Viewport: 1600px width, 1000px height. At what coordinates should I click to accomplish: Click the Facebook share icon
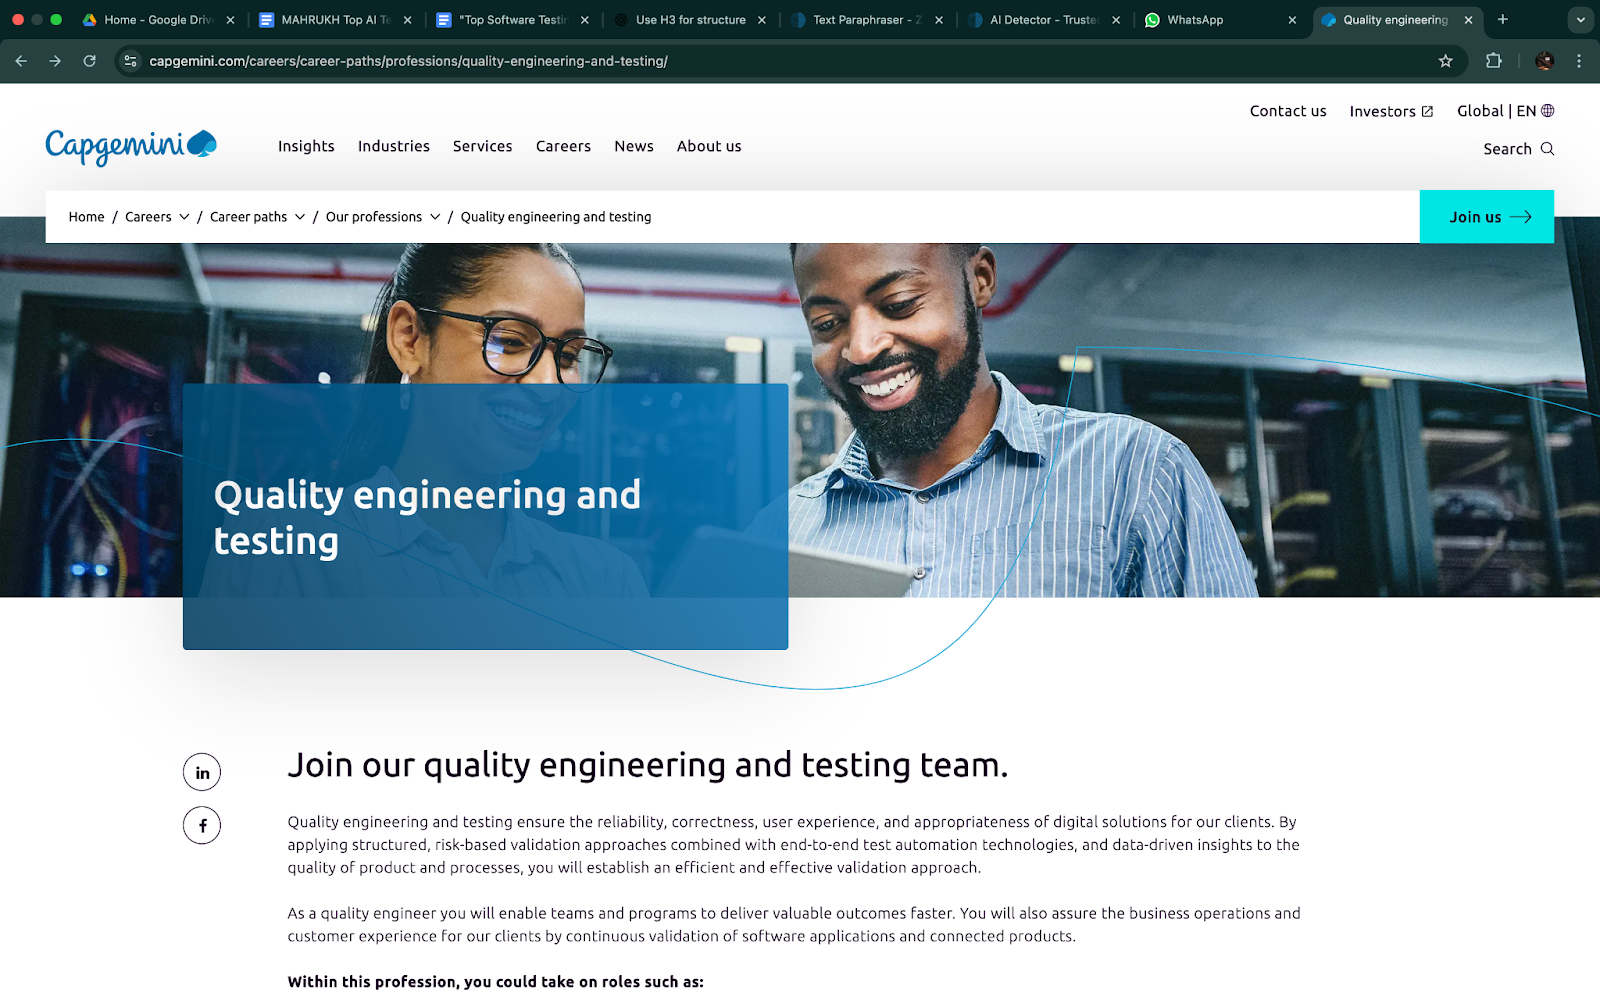click(202, 825)
